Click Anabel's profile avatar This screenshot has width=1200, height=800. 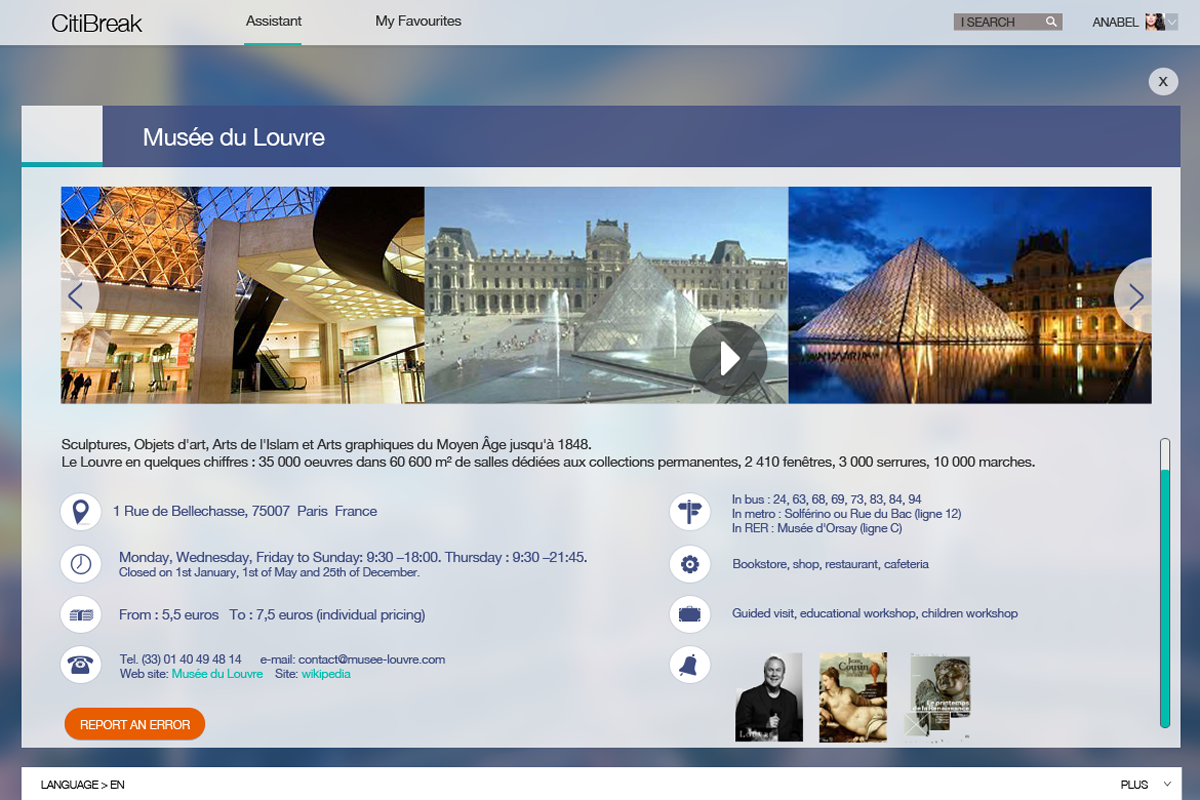click(x=1154, y=22)
